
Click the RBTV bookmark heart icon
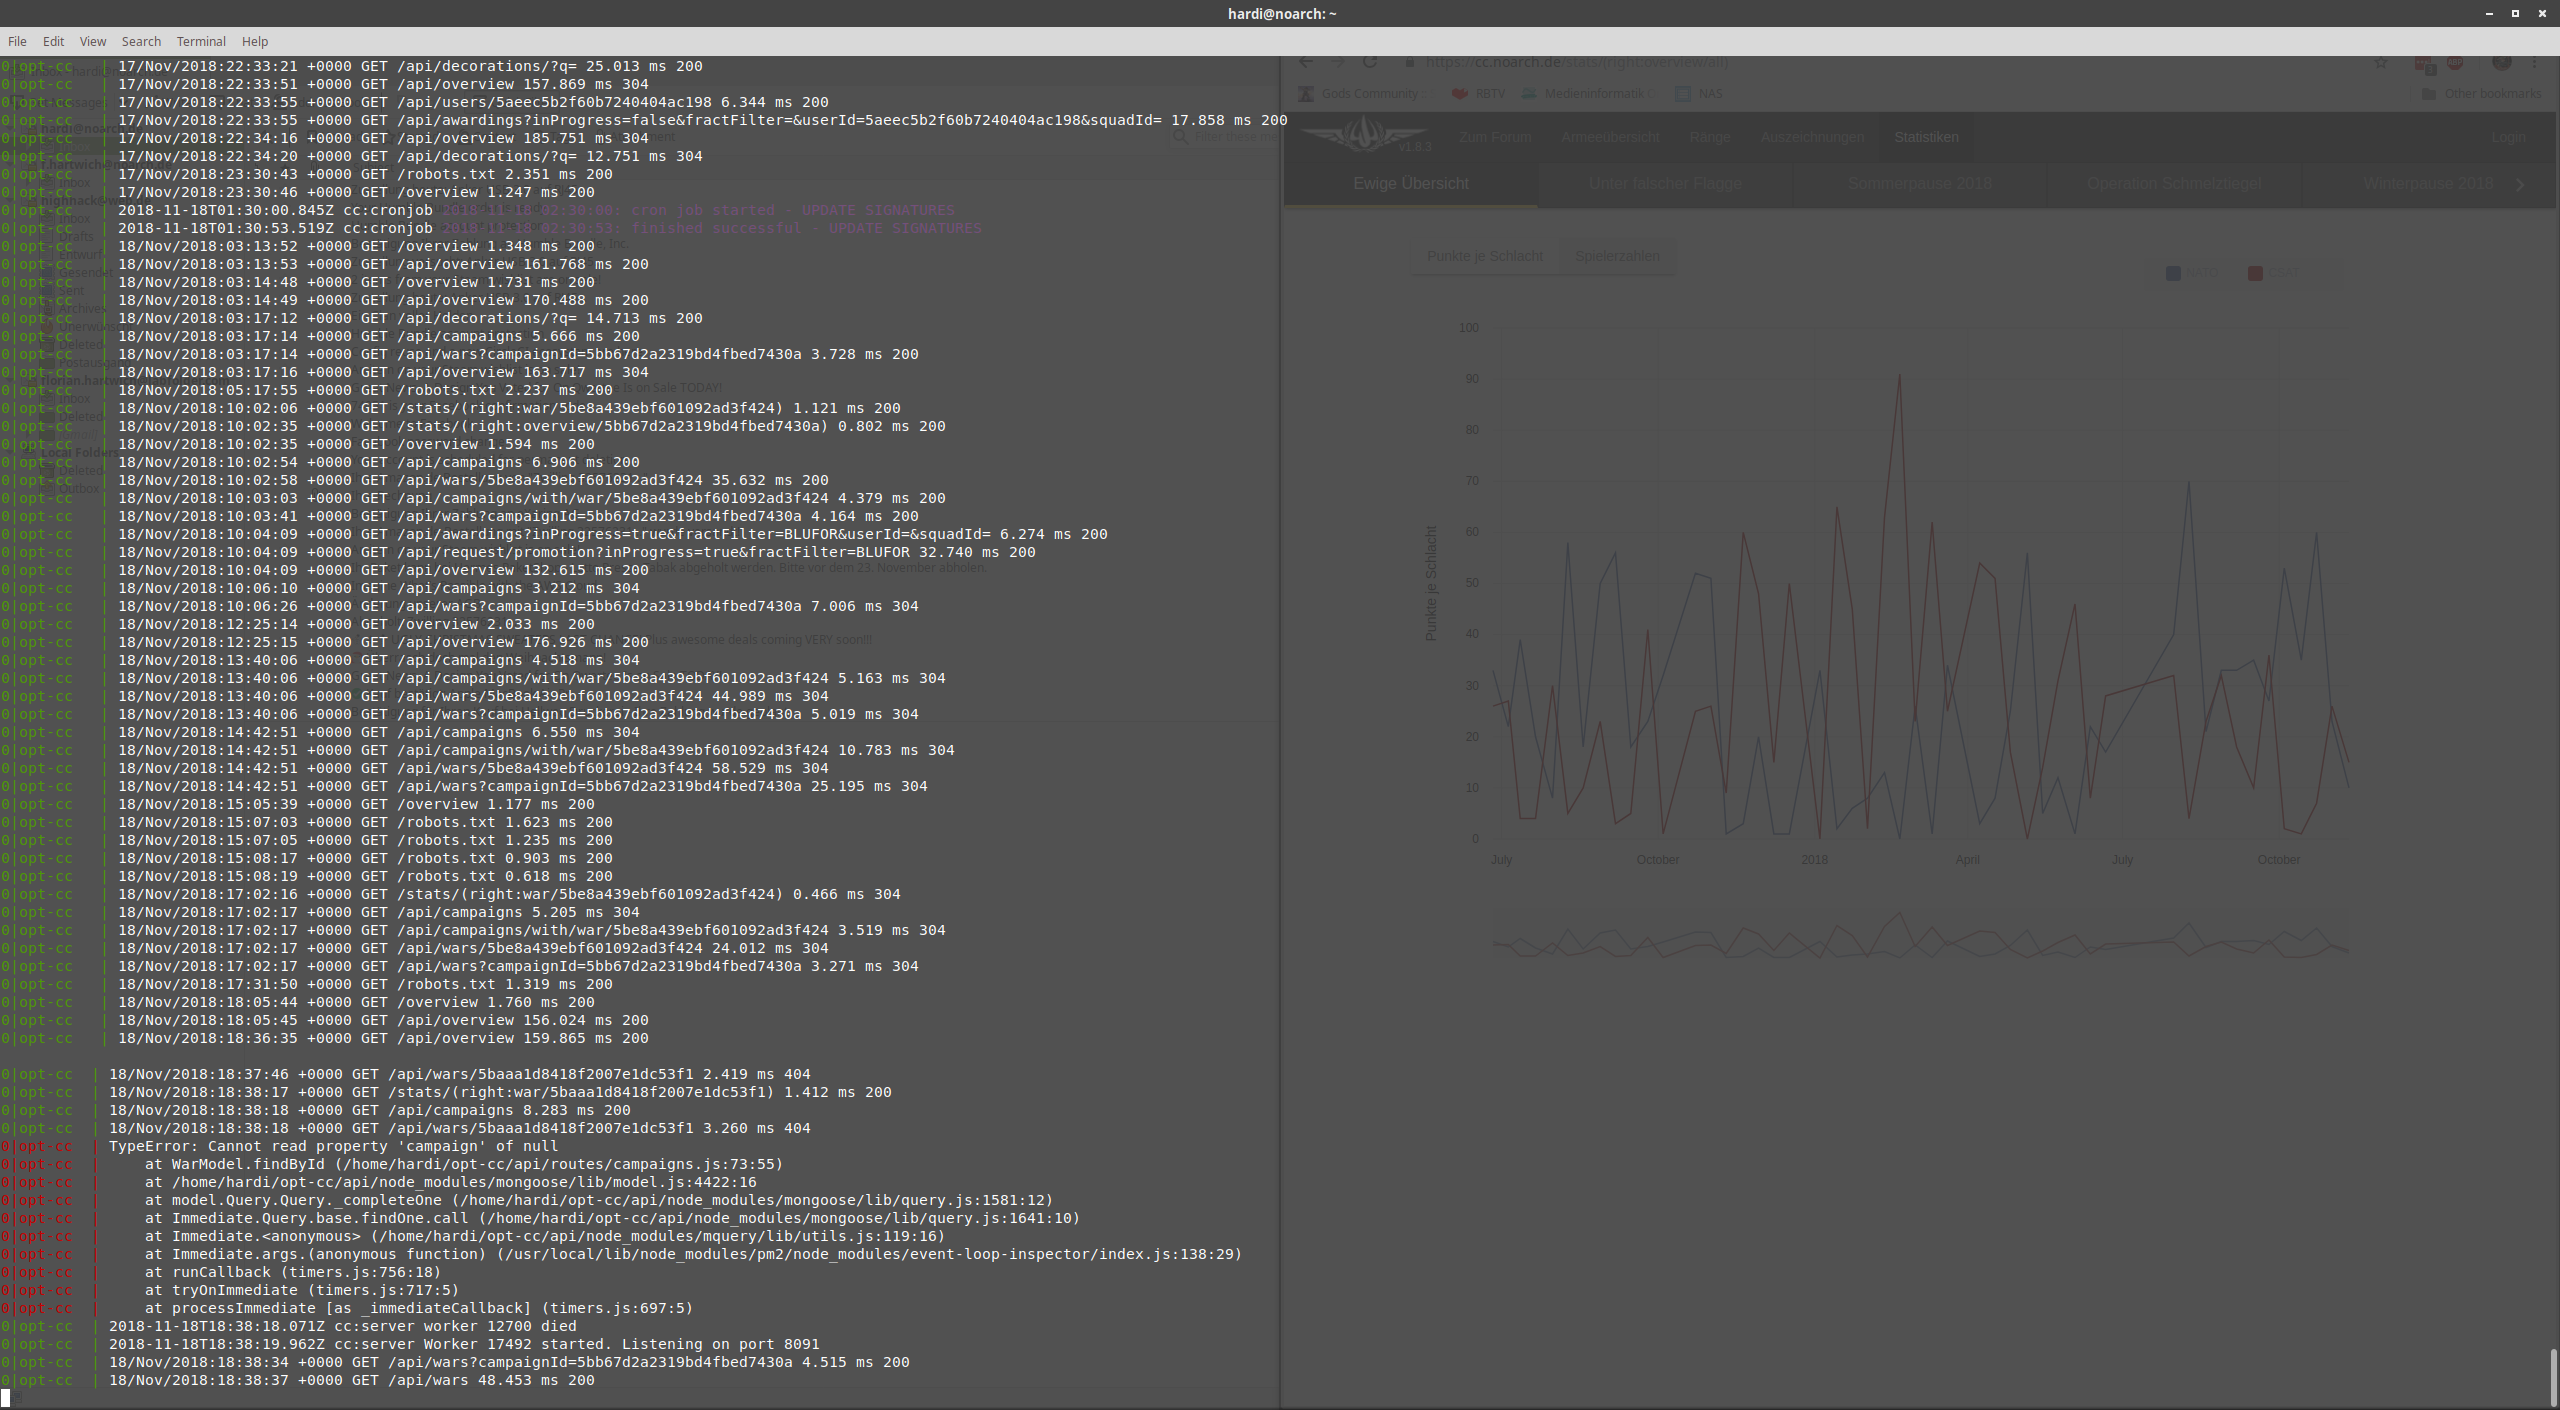pyautogui.click(x=1460, y=93)
